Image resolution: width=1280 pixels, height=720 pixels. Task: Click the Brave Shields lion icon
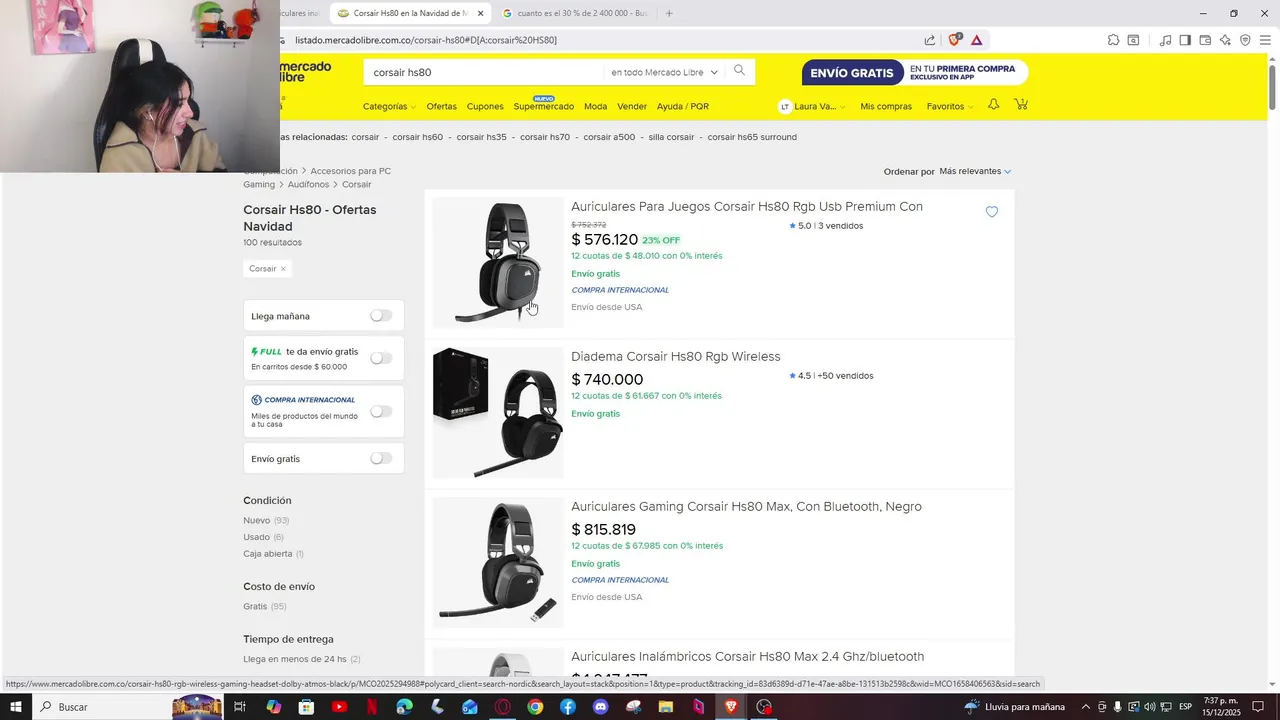click(x=956, y=40)
